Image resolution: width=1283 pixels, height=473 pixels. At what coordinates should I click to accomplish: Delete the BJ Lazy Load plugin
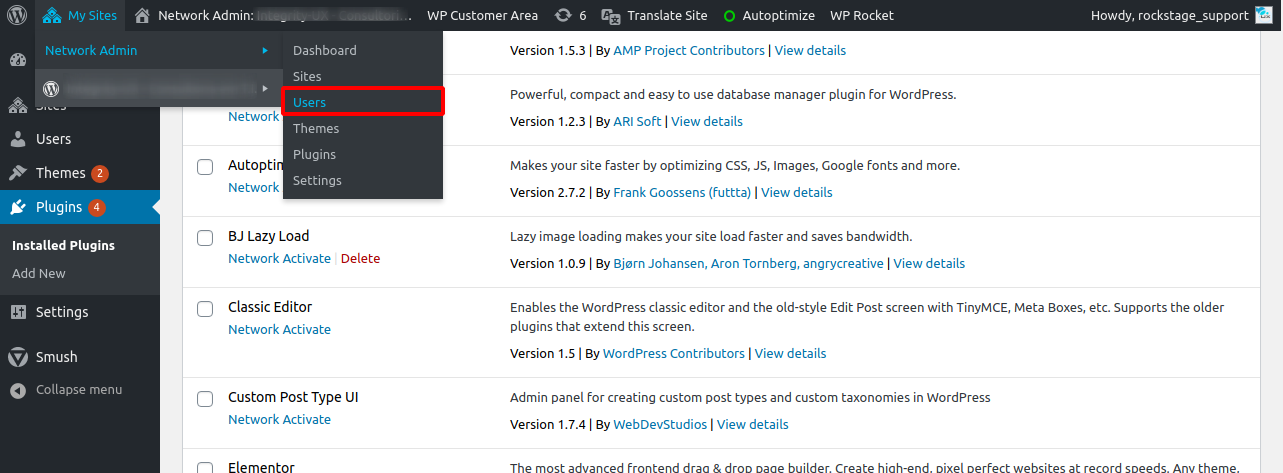click(361, 258)
